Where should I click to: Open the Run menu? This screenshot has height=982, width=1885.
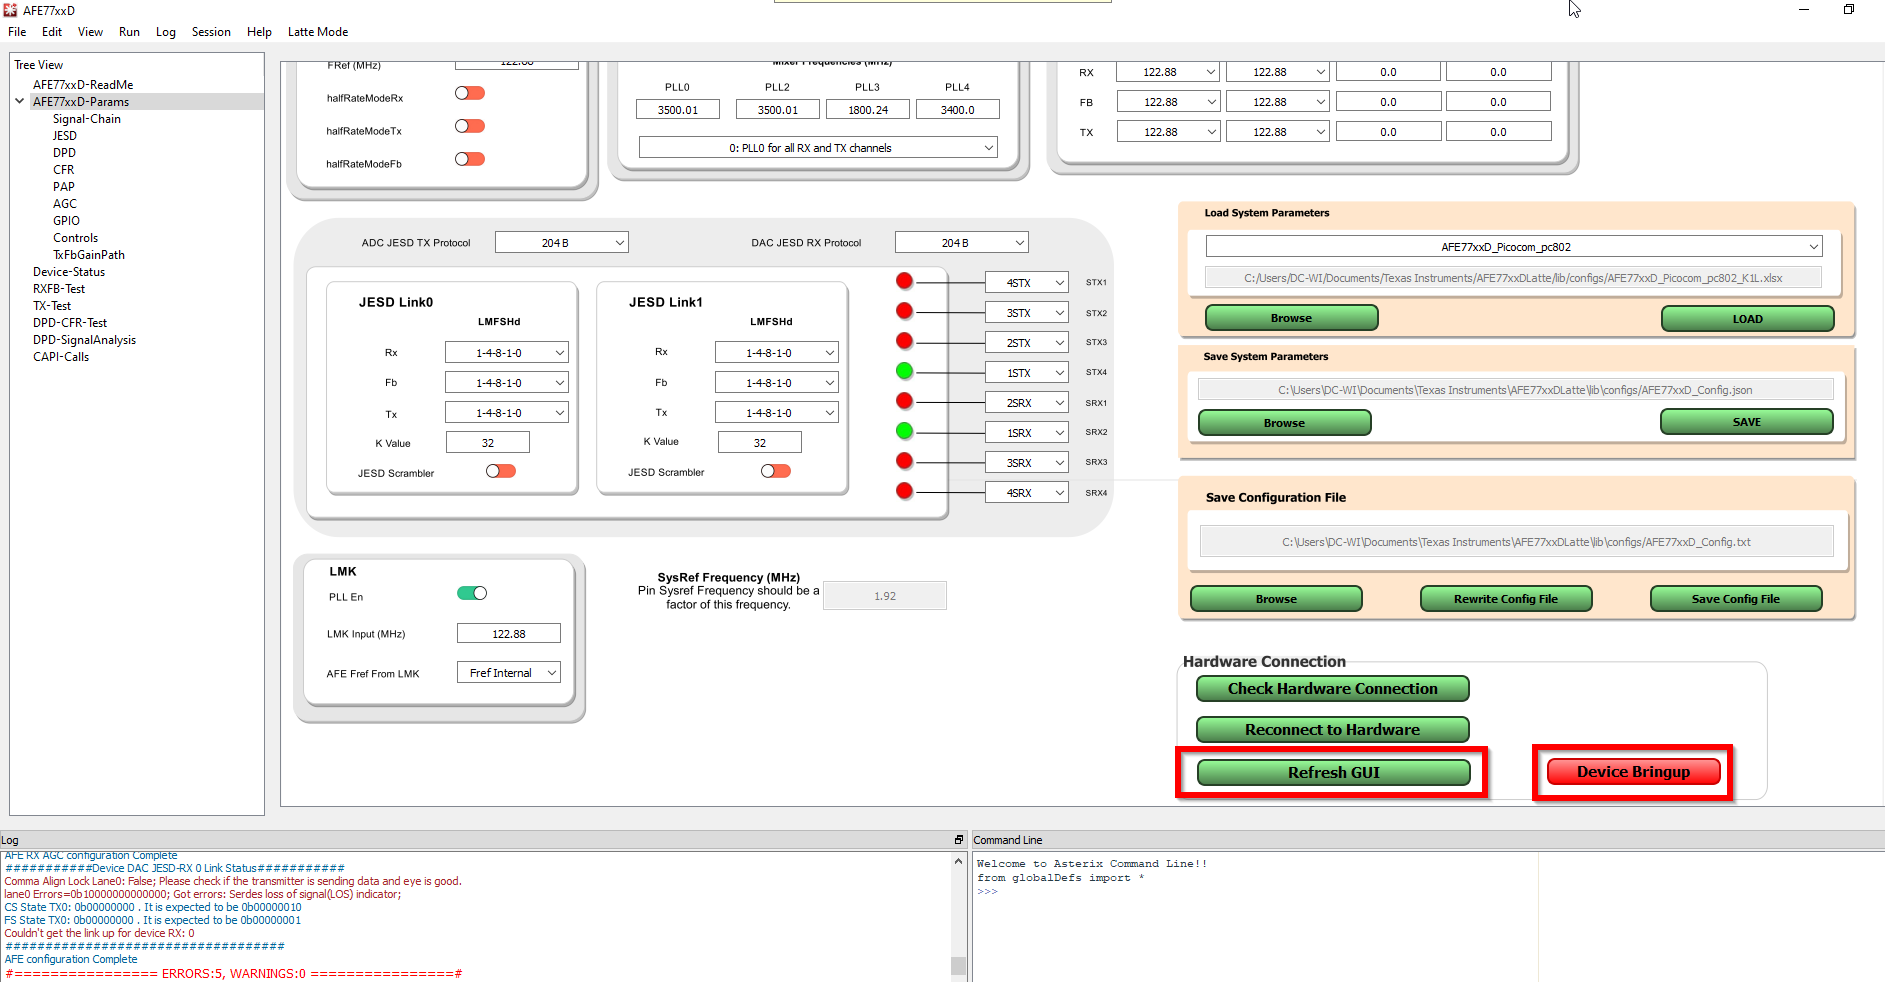click(129, 32)
